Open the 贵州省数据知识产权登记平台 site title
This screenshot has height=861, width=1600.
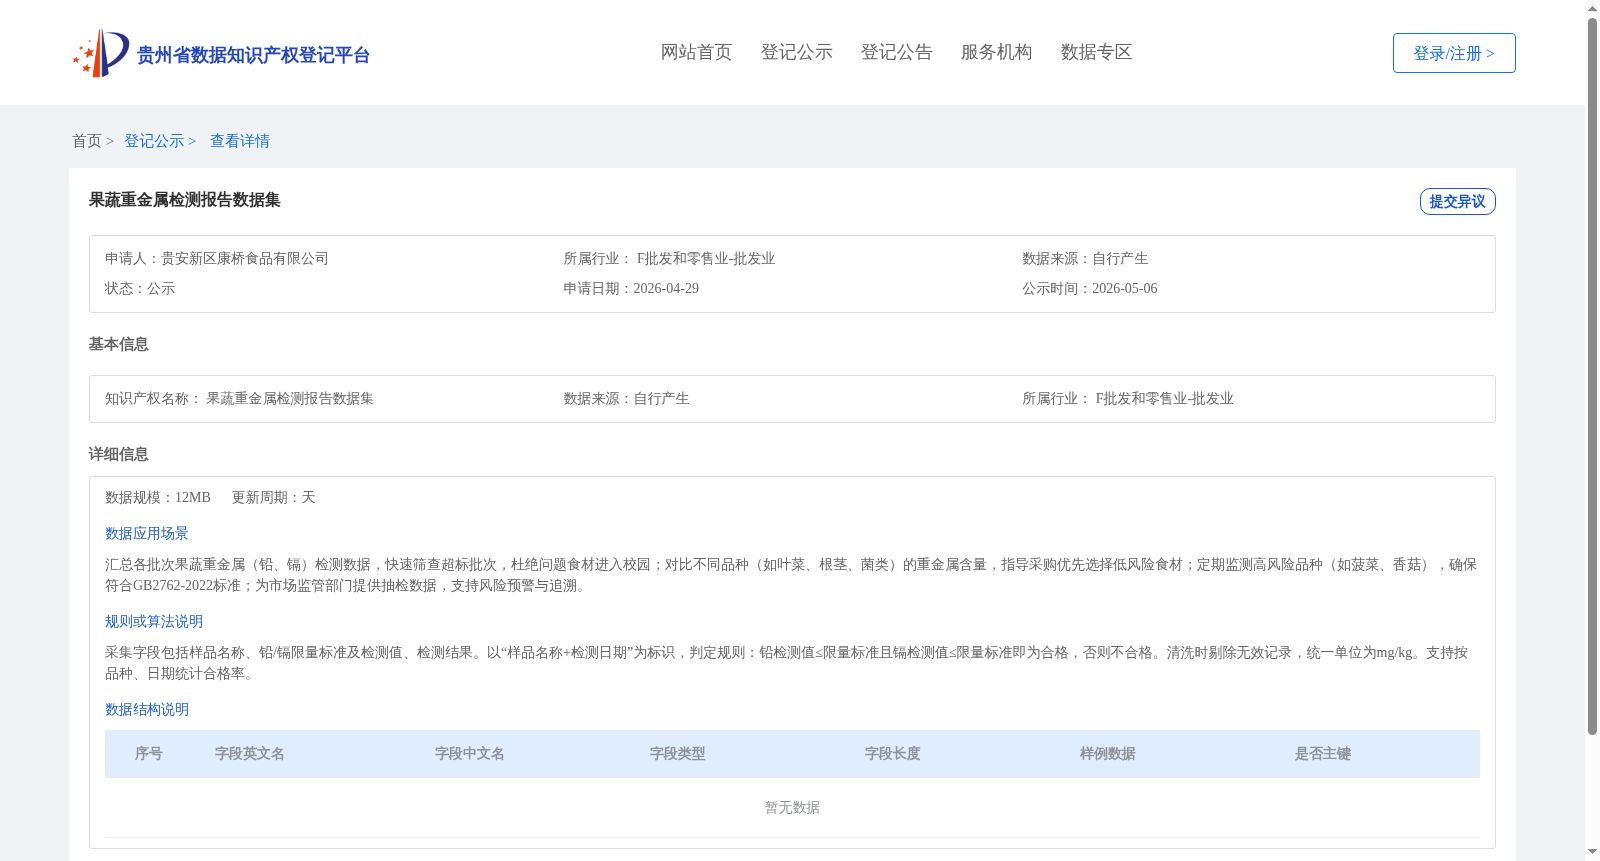[253, 55]
